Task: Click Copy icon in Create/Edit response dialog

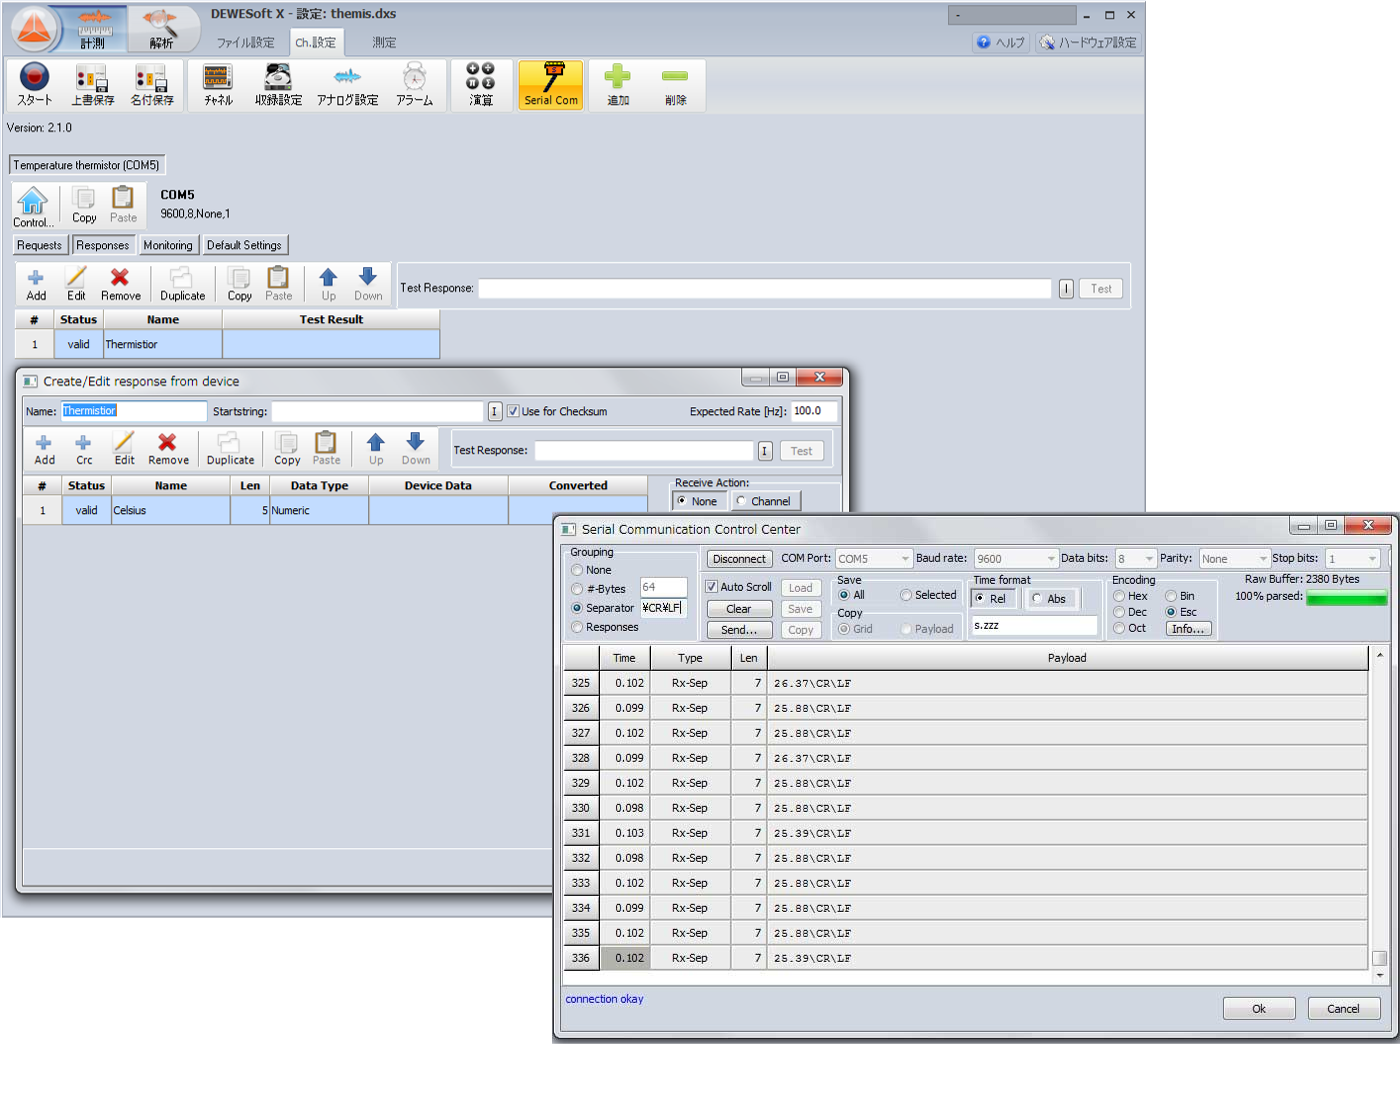Action: point(287,449)
